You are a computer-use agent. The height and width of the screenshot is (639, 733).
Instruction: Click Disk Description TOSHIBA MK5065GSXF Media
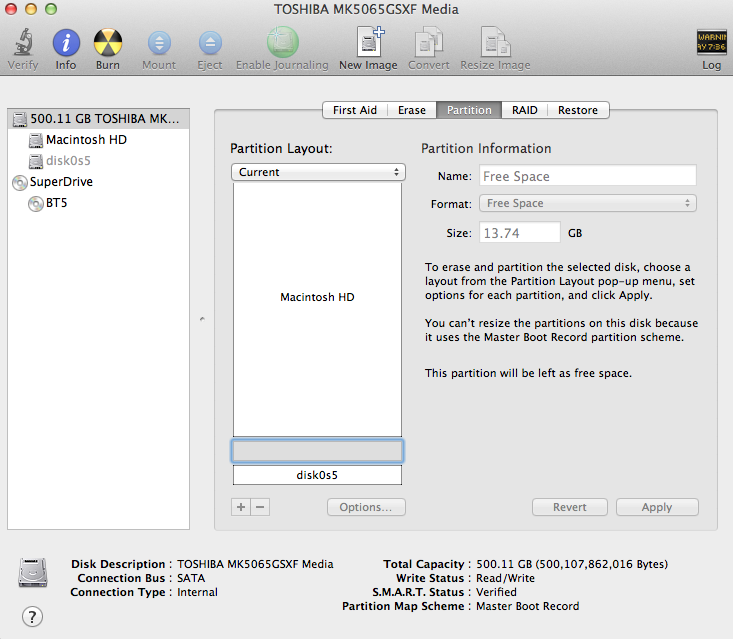(x=255, y=564)
